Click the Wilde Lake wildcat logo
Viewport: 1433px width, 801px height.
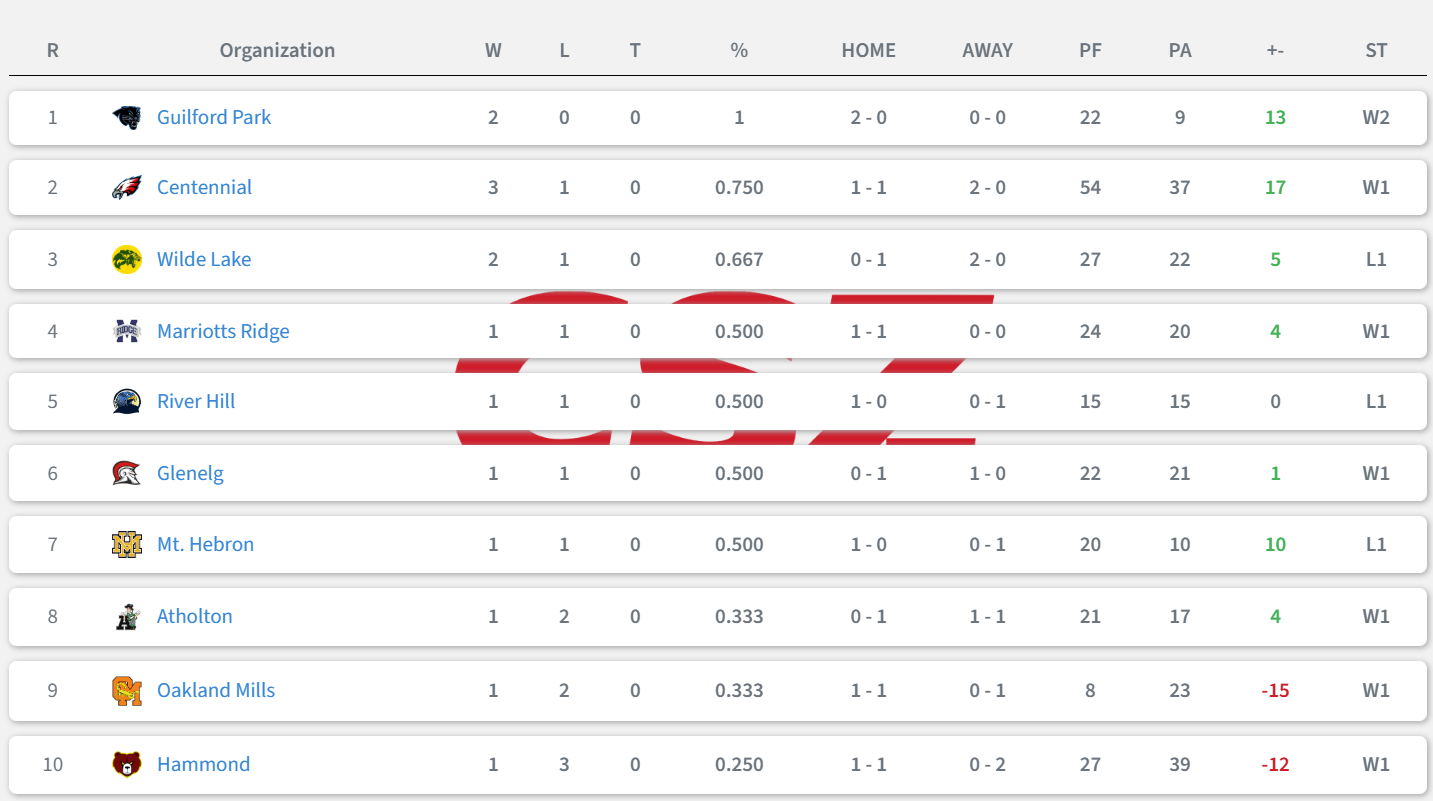[126, 259]
